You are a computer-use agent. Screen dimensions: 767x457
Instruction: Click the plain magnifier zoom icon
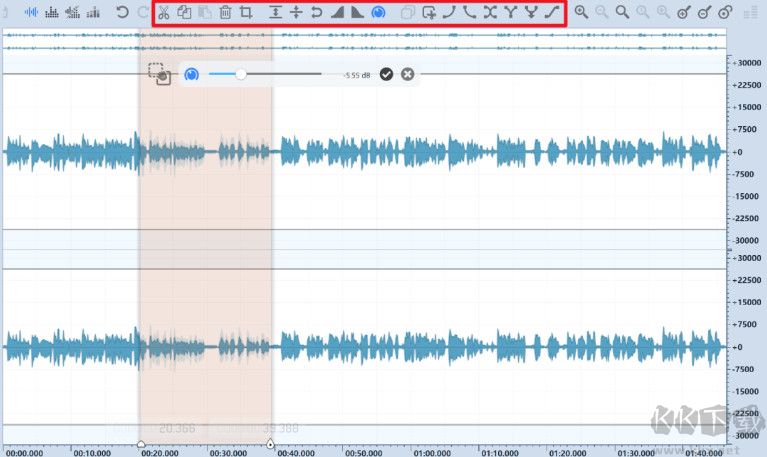click(622, 12)
